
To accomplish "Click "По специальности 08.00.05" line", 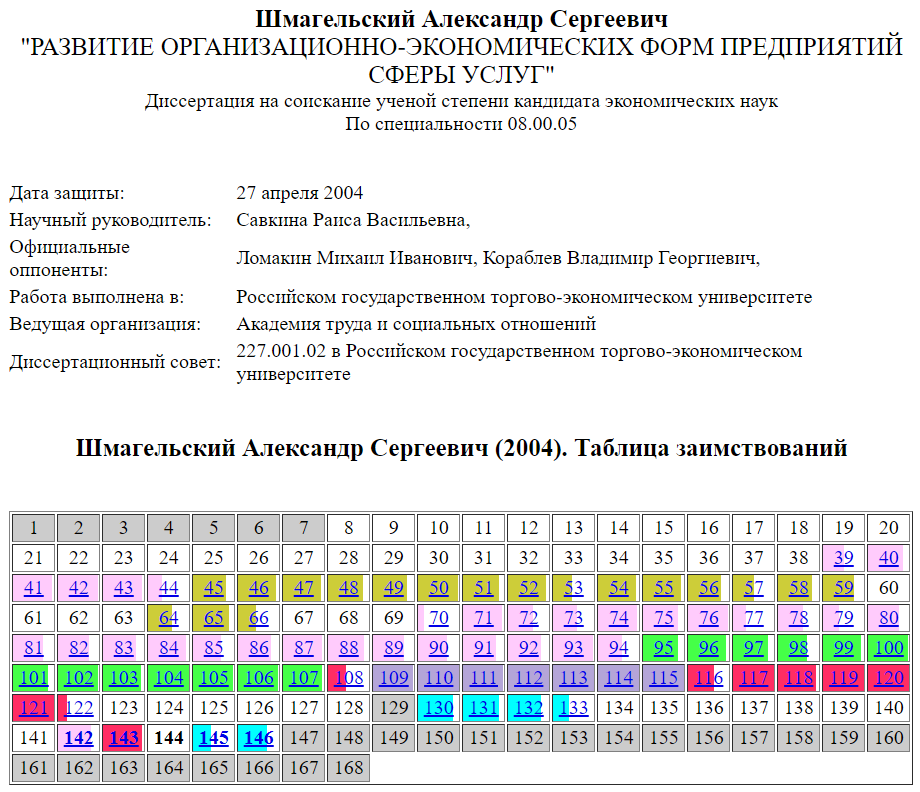I will pyautogui.click(x=461, y=124).
